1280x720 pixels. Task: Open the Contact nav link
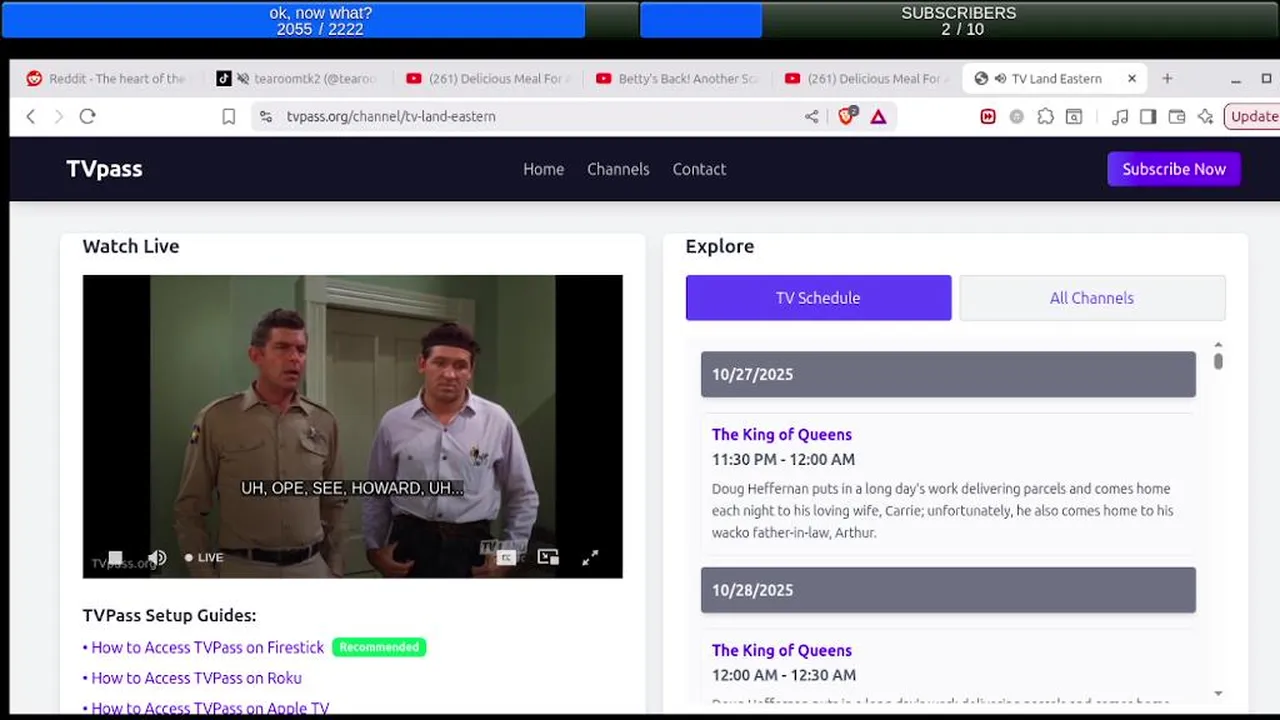[699, 169]
